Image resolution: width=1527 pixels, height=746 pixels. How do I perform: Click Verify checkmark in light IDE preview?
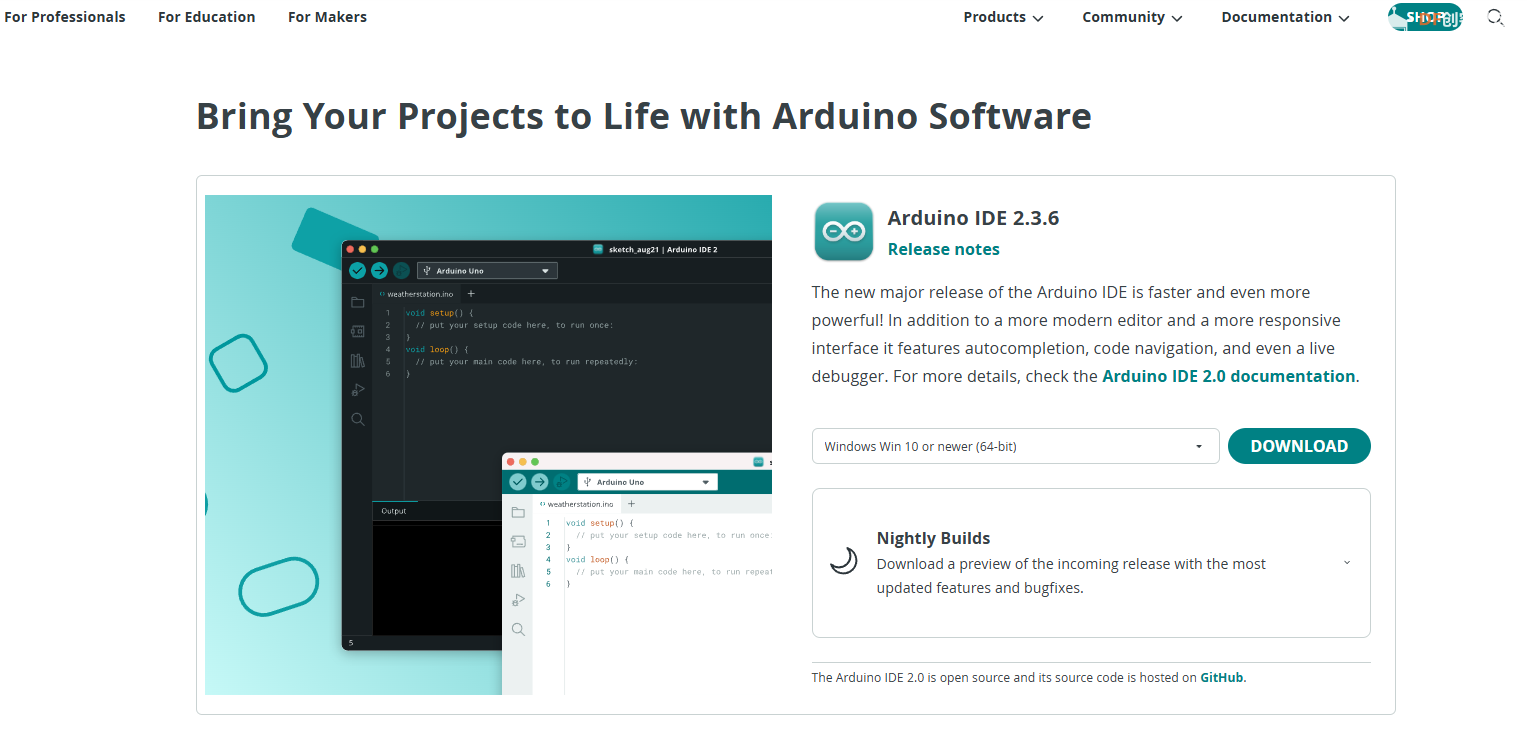[x=517, y=482]
